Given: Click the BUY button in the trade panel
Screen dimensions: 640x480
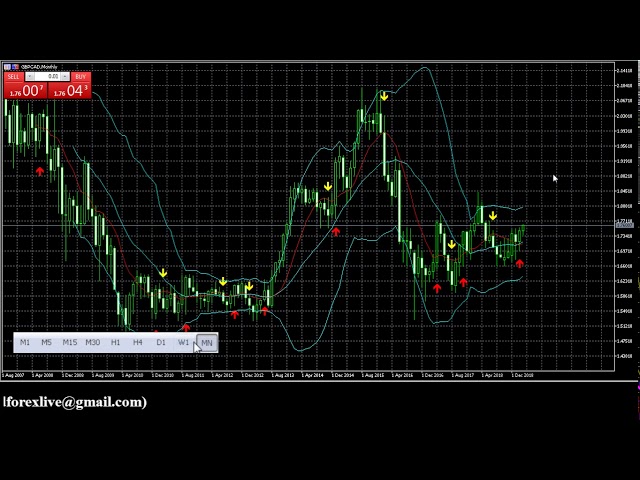Looking at the screenshot, I should click(x=81, y=77).
